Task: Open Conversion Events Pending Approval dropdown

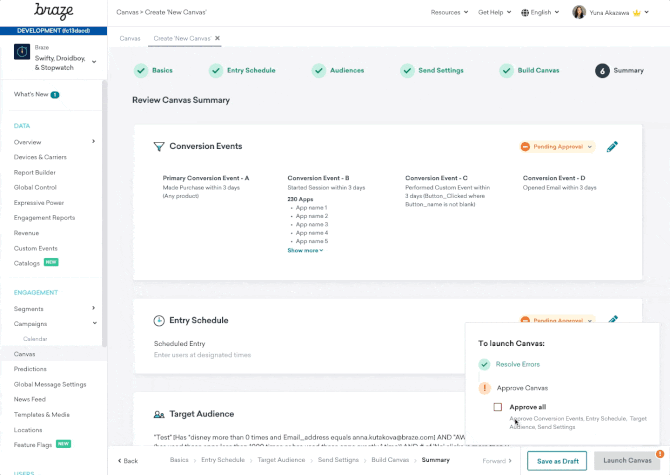Action: point(557,147)
